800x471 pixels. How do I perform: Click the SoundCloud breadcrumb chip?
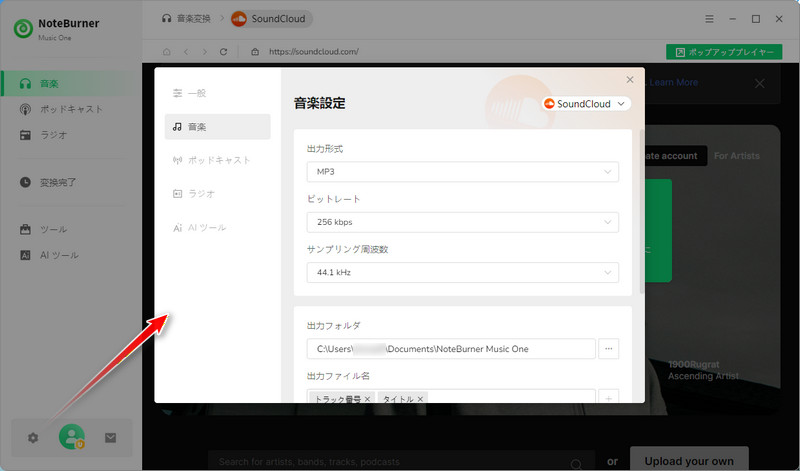(x=271, y=19)
